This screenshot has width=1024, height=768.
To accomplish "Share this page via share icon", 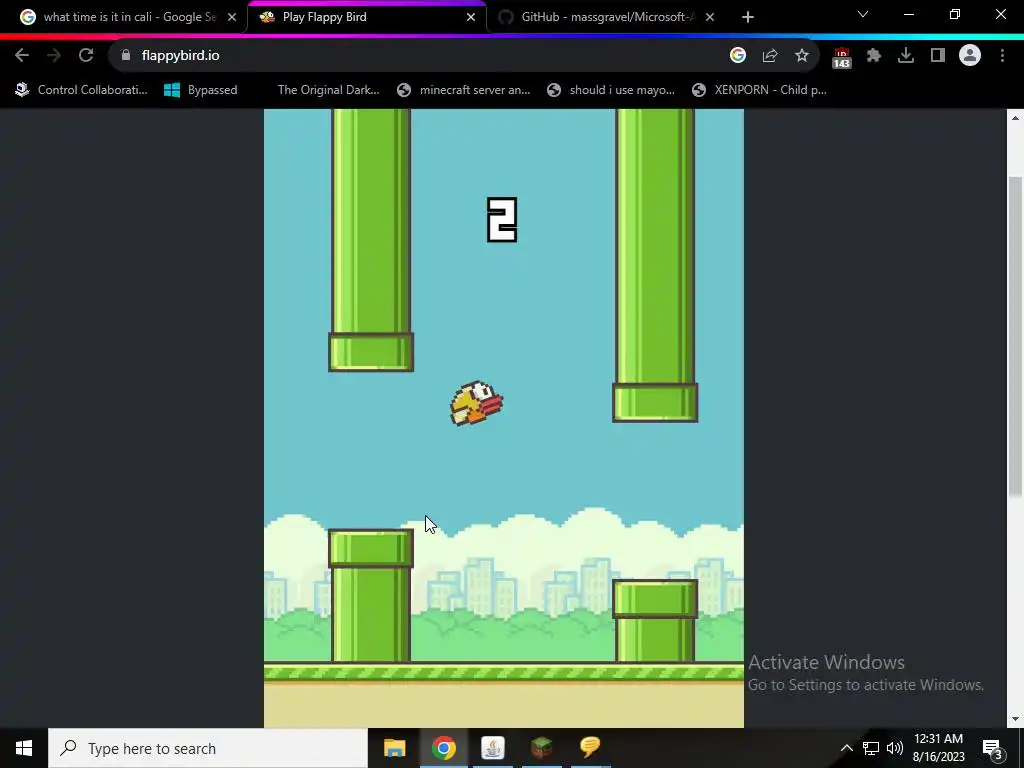I will (x=770, y=56).
